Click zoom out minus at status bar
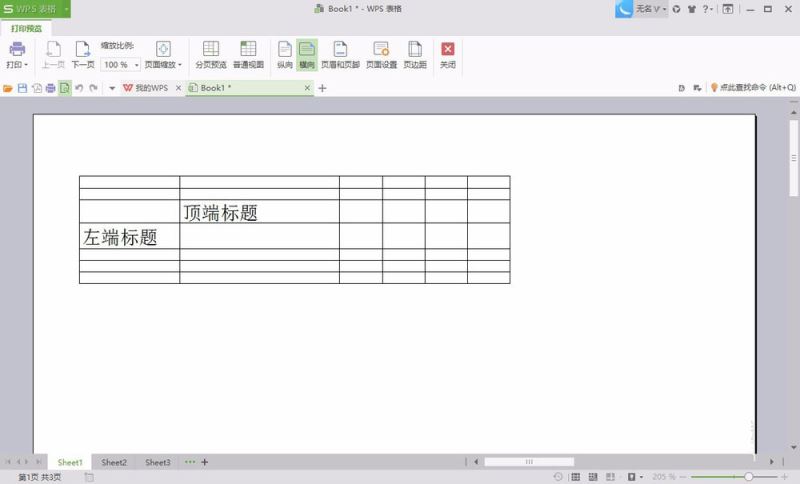The height and width of the screenshot is (484, 800). [x=683, y=477]
